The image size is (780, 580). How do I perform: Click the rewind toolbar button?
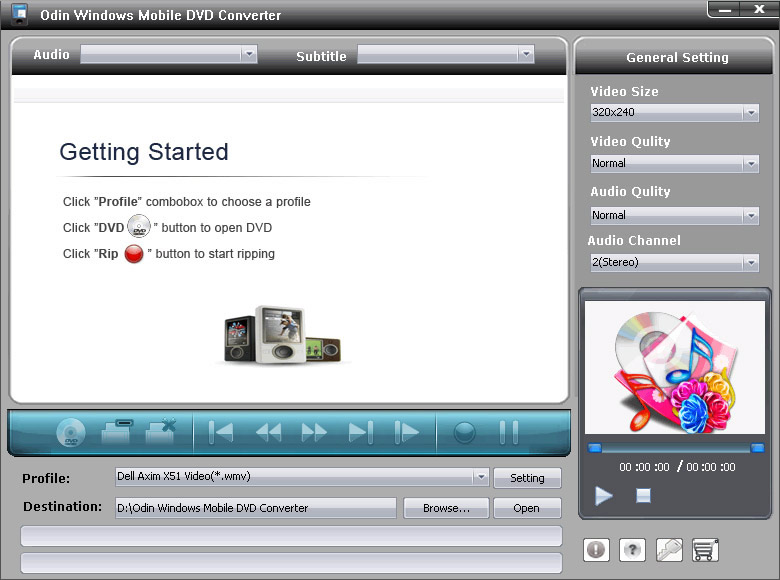[269, 432]
